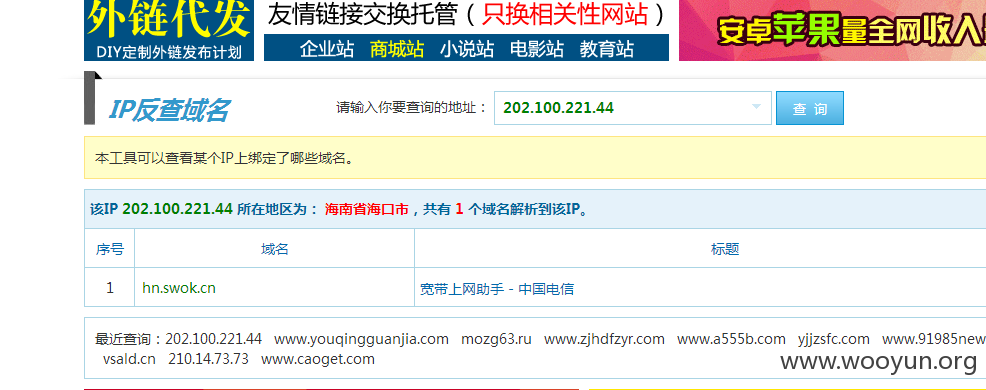Image resolution: width=986 pixels, height=390 pixels.
Task: Open the 安卓苹果 advertisement banner
Action: (x=833, y=30)
